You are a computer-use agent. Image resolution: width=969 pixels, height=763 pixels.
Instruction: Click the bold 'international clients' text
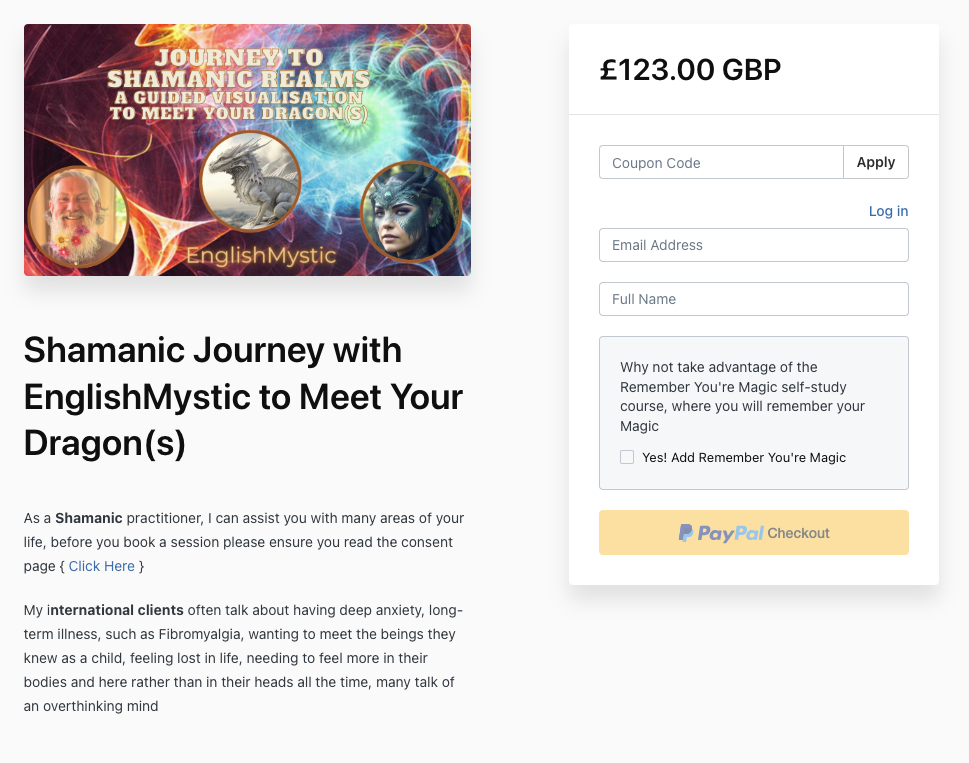point(115,610)
